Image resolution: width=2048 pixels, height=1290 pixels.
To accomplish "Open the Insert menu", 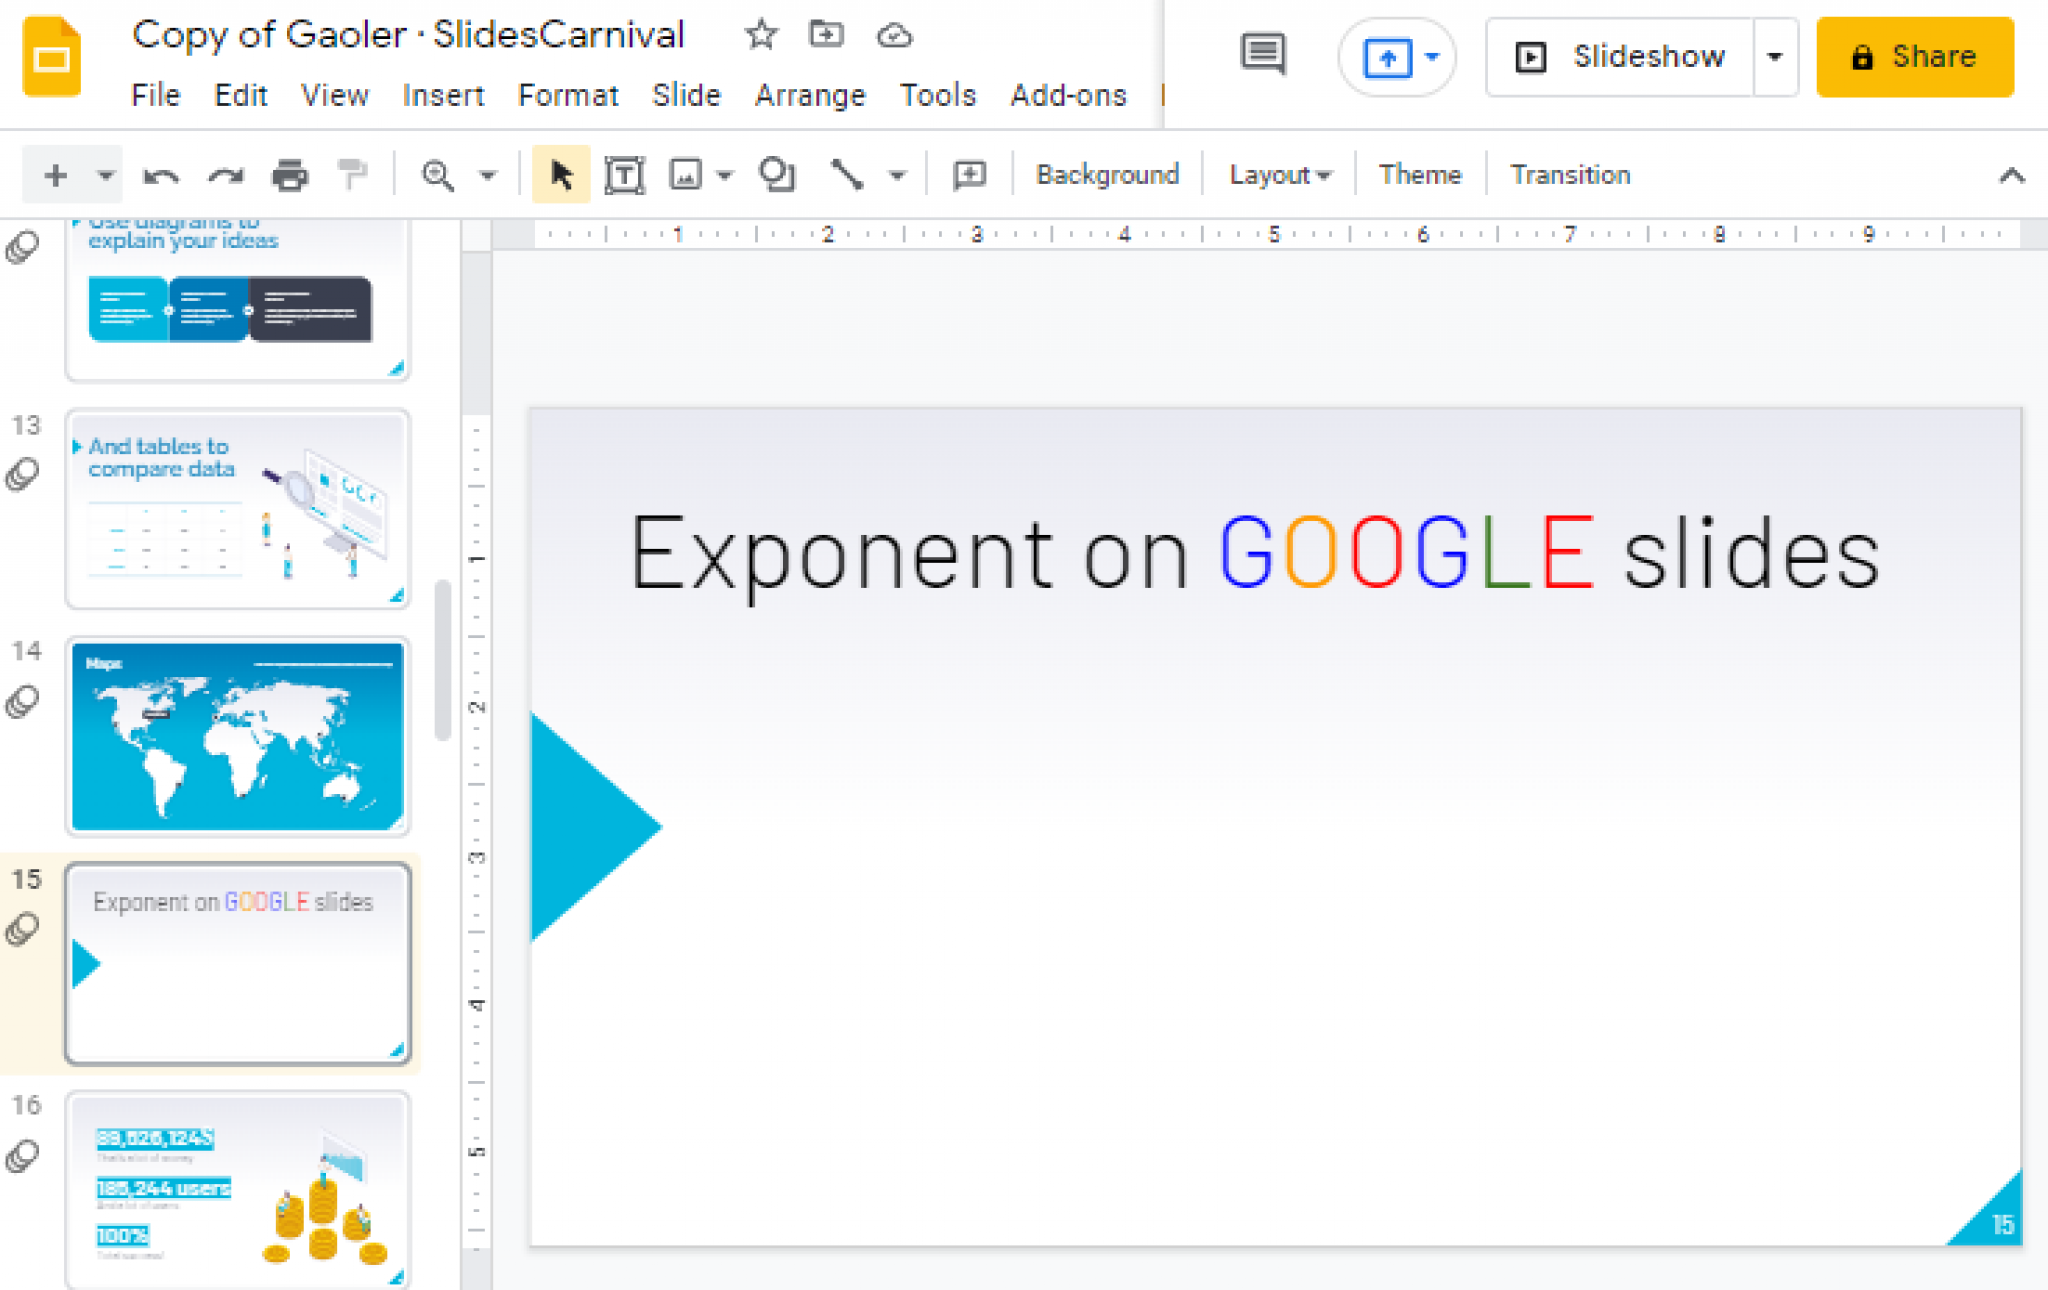I will tap(443, 95).
